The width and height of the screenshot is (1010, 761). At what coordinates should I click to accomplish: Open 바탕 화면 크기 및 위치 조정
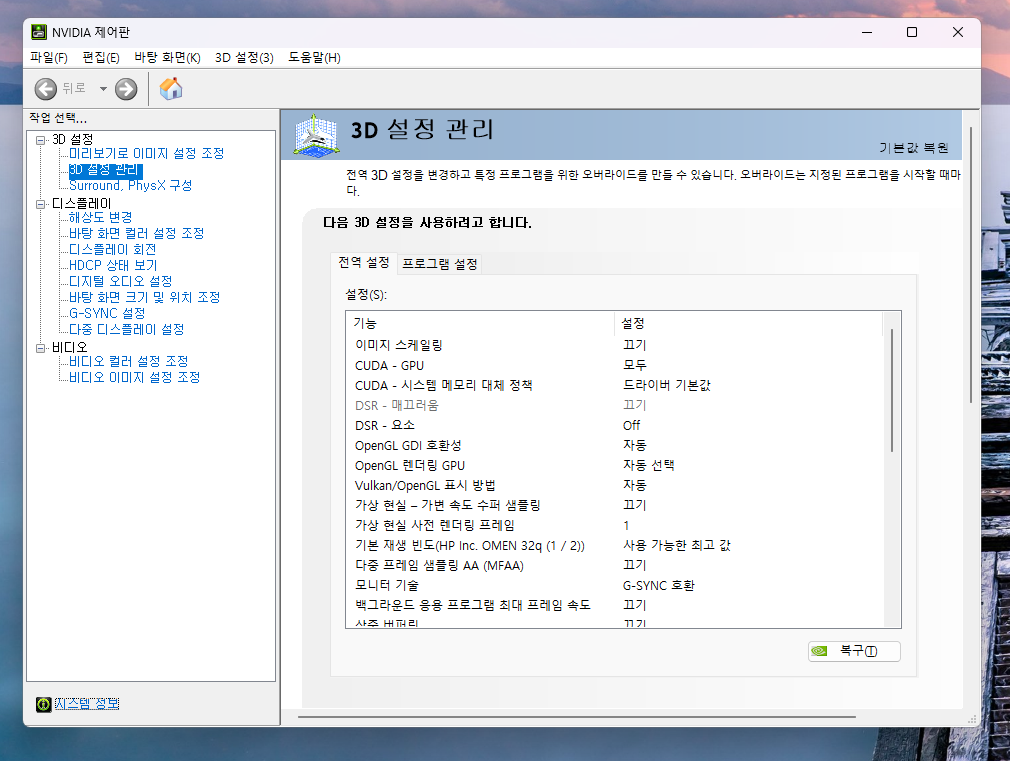pyautogui.click(x=144, y=297)
